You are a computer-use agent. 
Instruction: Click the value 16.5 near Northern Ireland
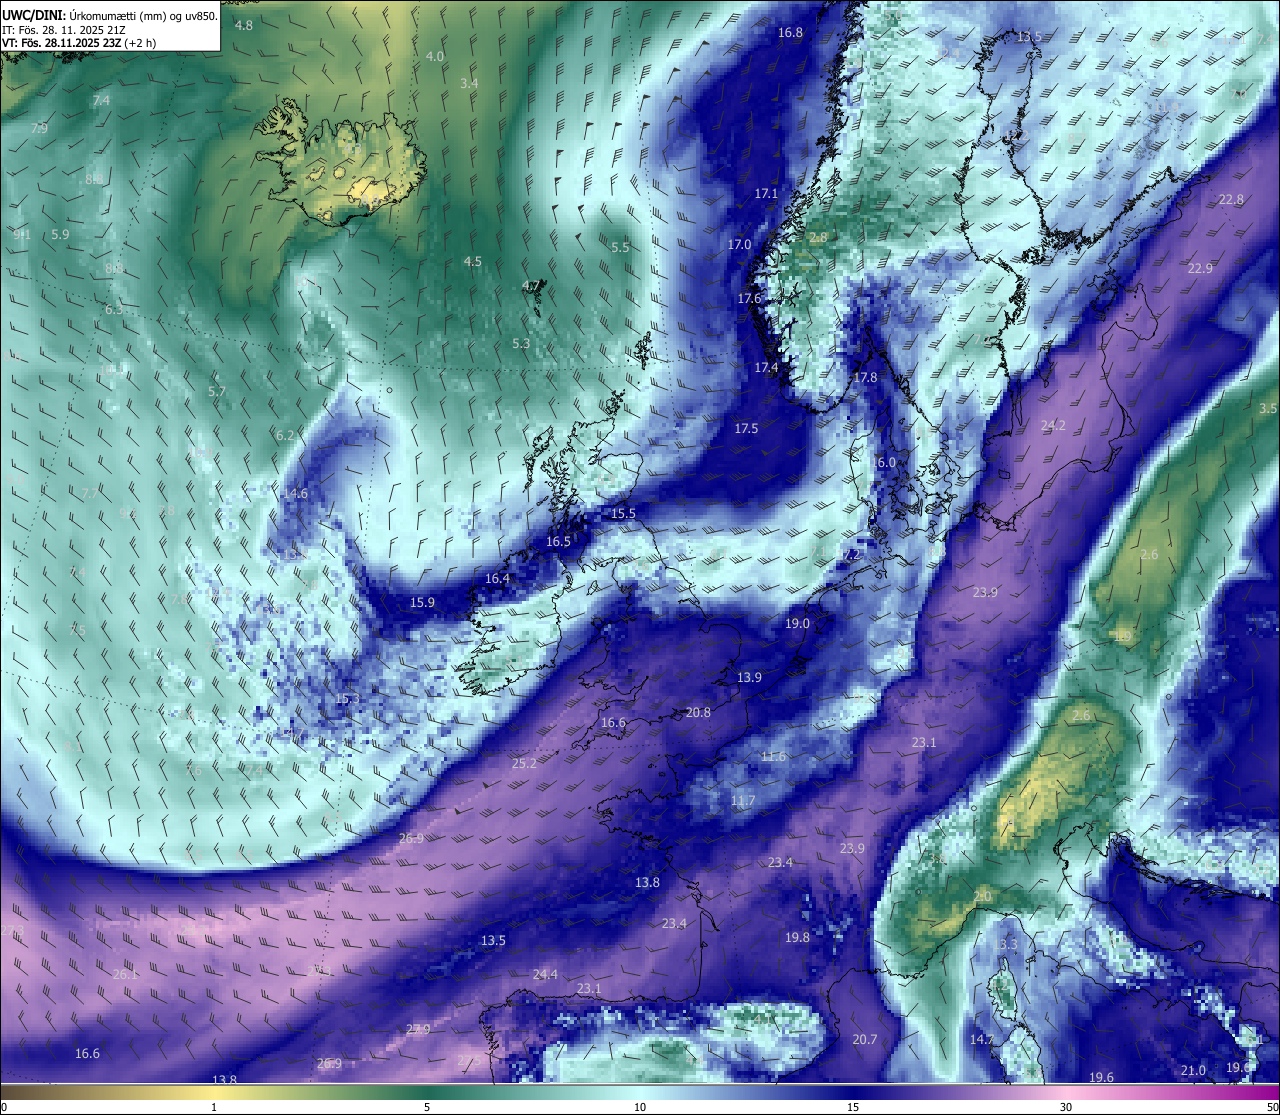558,542
